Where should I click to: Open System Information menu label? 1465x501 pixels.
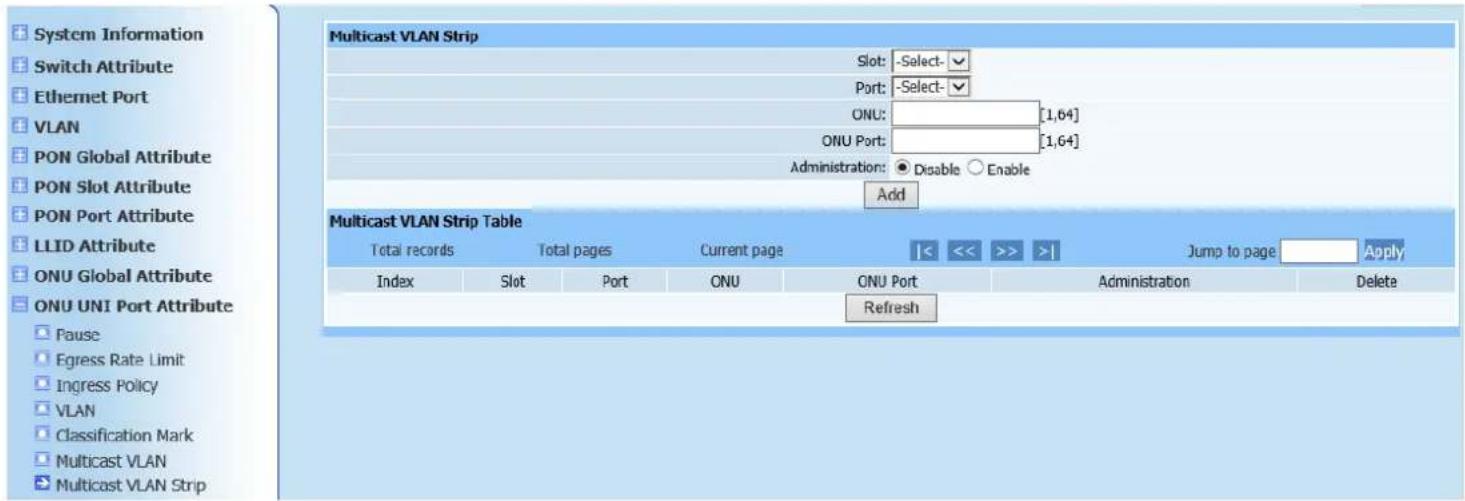119,34
